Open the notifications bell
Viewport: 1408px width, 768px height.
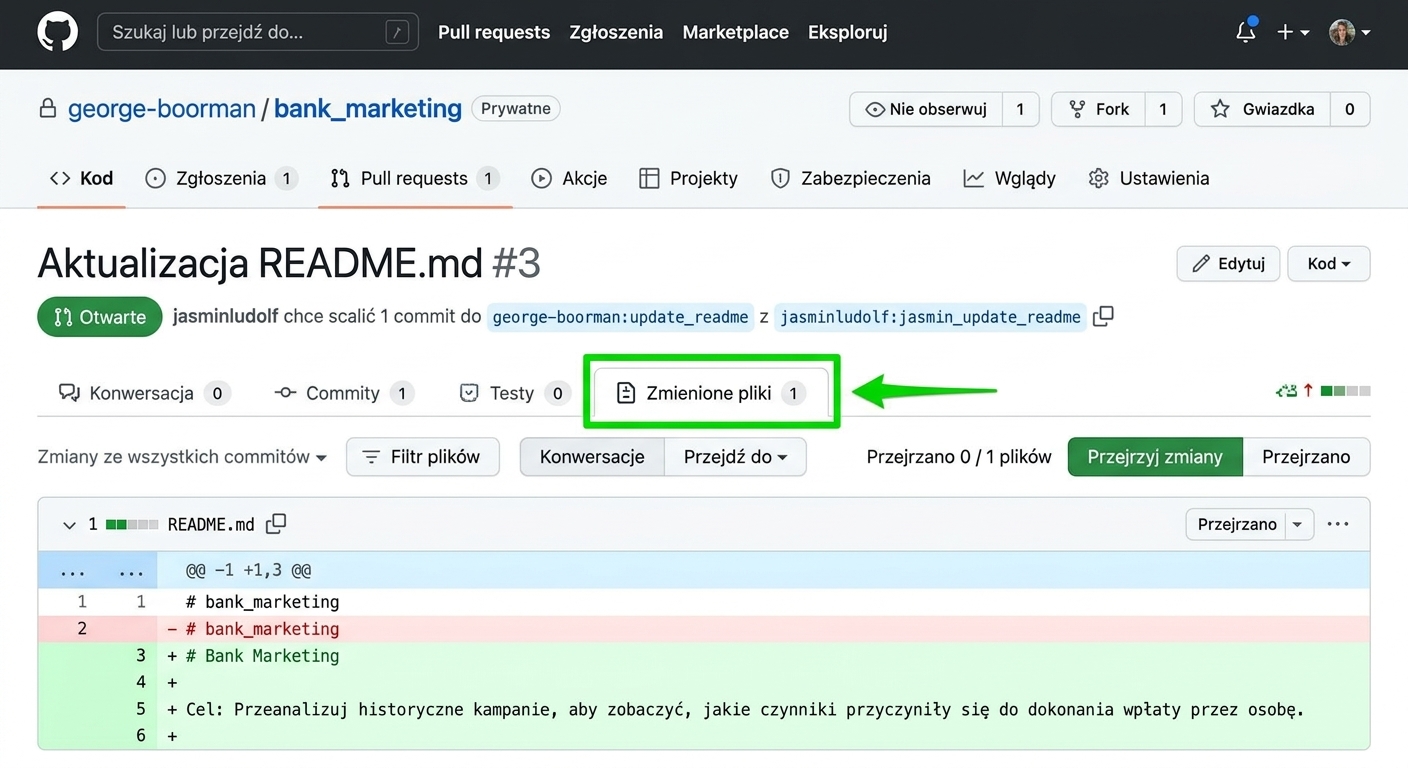pyautogui.click(x=1246, y=32)
